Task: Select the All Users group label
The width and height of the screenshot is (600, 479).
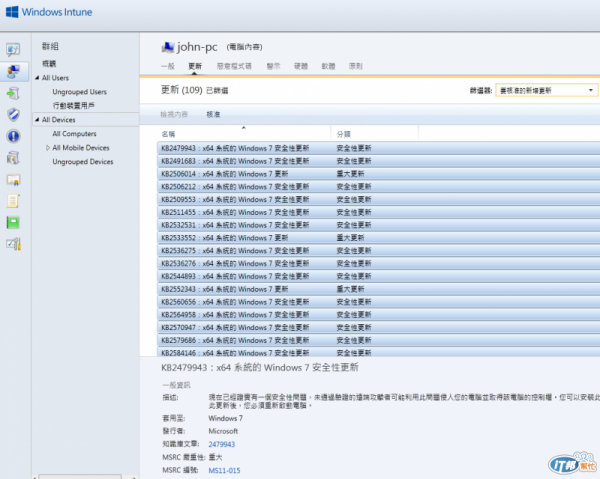Action: tap(55, 78)
